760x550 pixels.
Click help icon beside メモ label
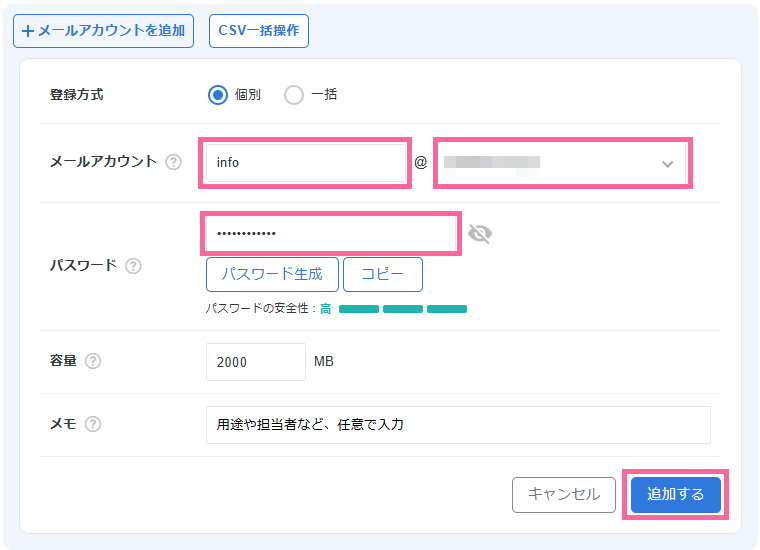click(93, 424)
